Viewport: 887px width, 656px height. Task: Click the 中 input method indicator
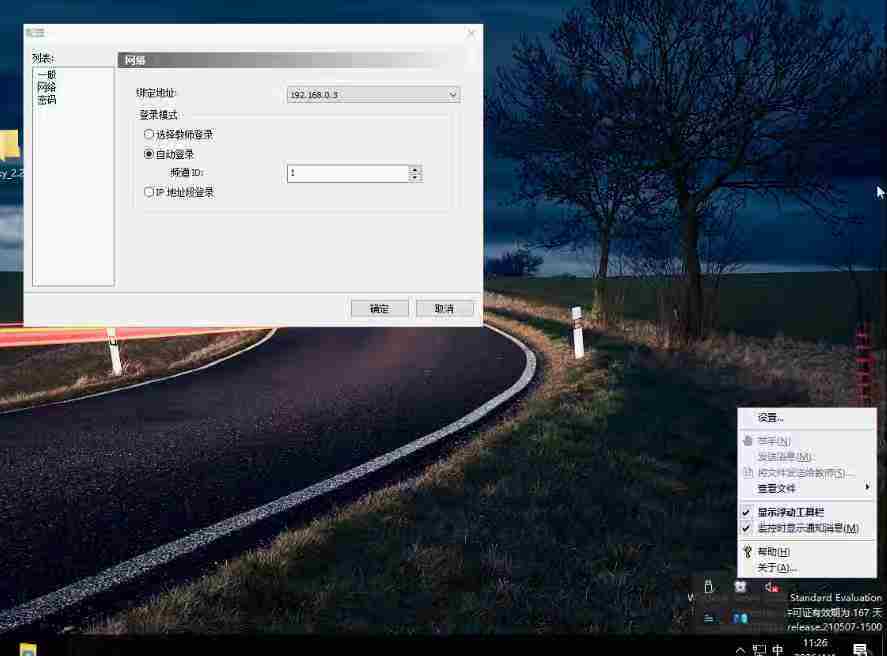tap(778, 649)
